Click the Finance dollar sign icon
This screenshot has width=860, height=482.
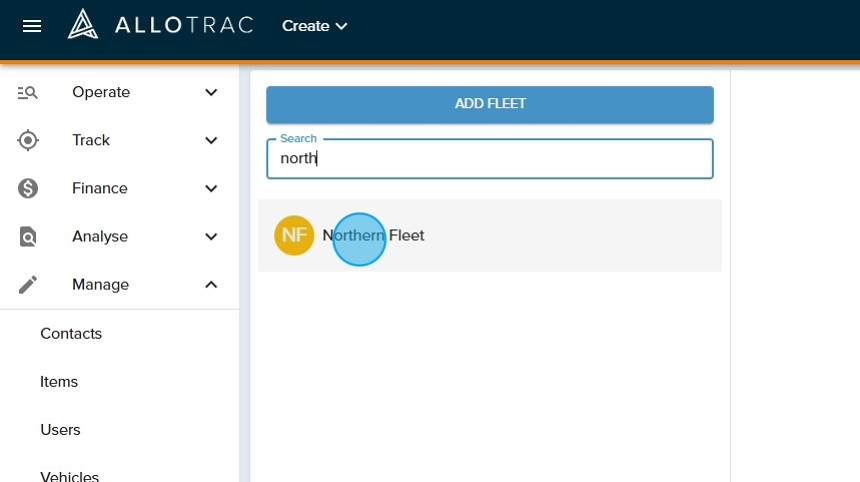click(x=28, y=188)
